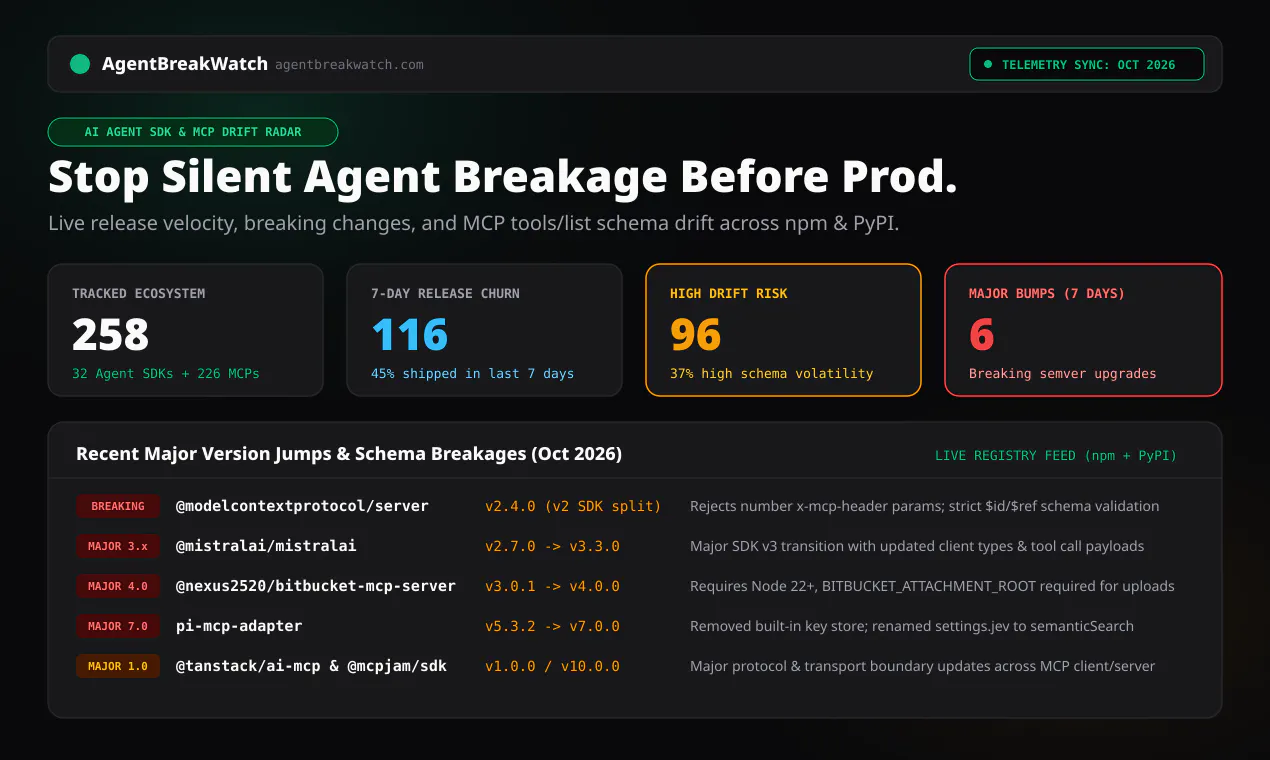Click the Recent Major Version Jumps heading
Viewport: 1270px width, 760px height.
pos(349,454)
